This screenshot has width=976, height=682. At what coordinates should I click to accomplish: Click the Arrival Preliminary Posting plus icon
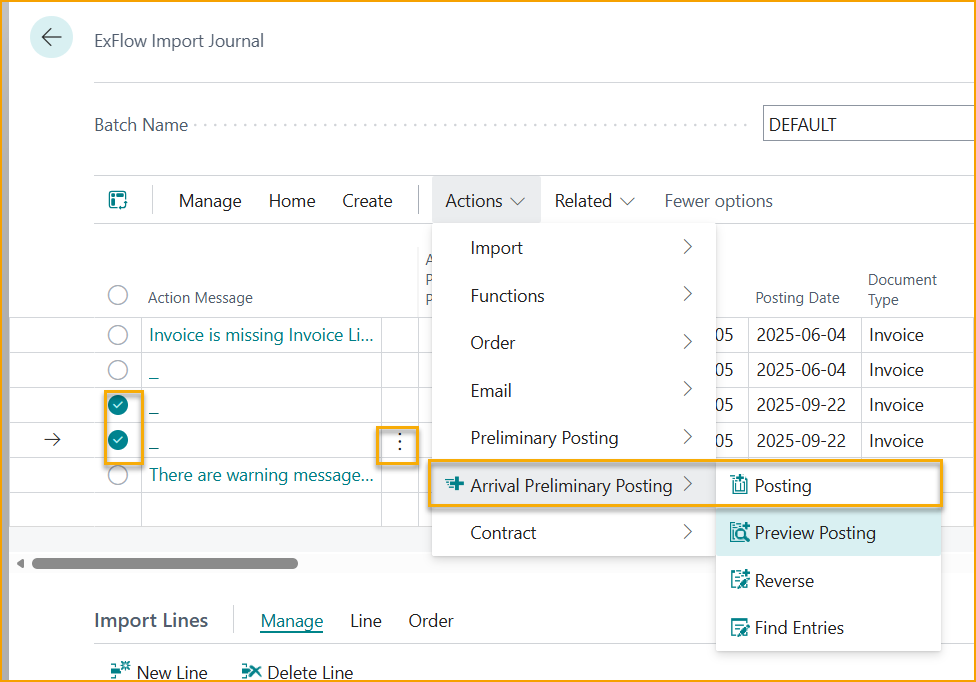point(454,483)
